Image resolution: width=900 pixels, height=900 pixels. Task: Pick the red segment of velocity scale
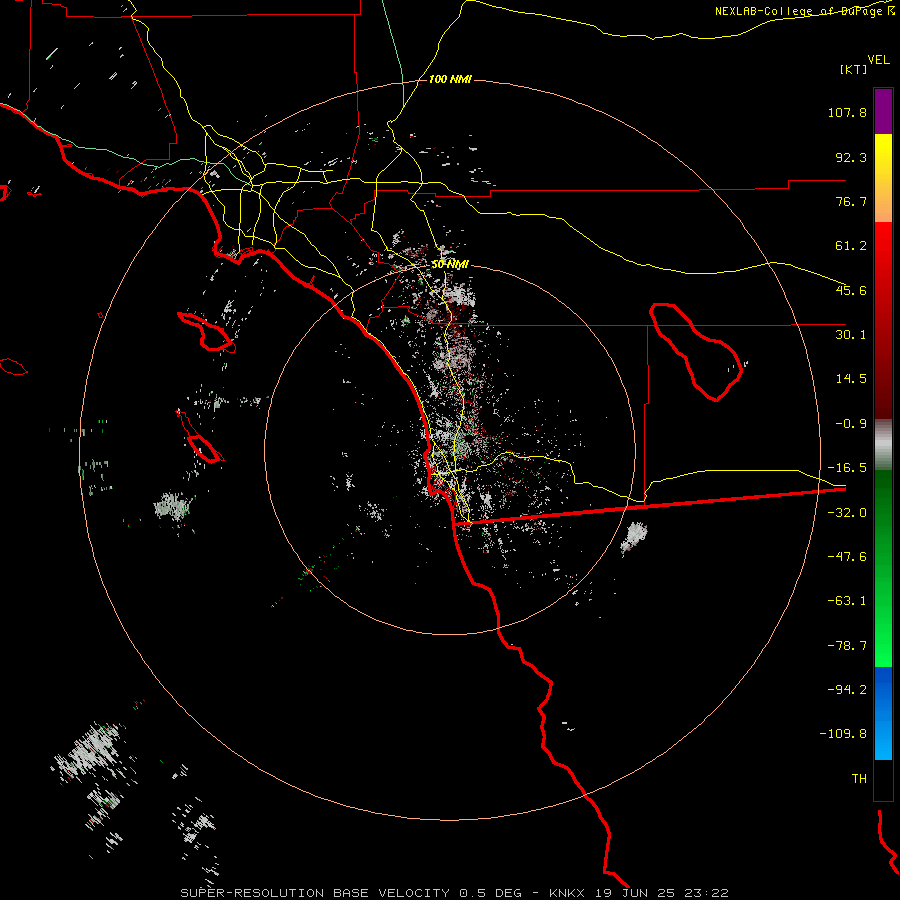883,320
